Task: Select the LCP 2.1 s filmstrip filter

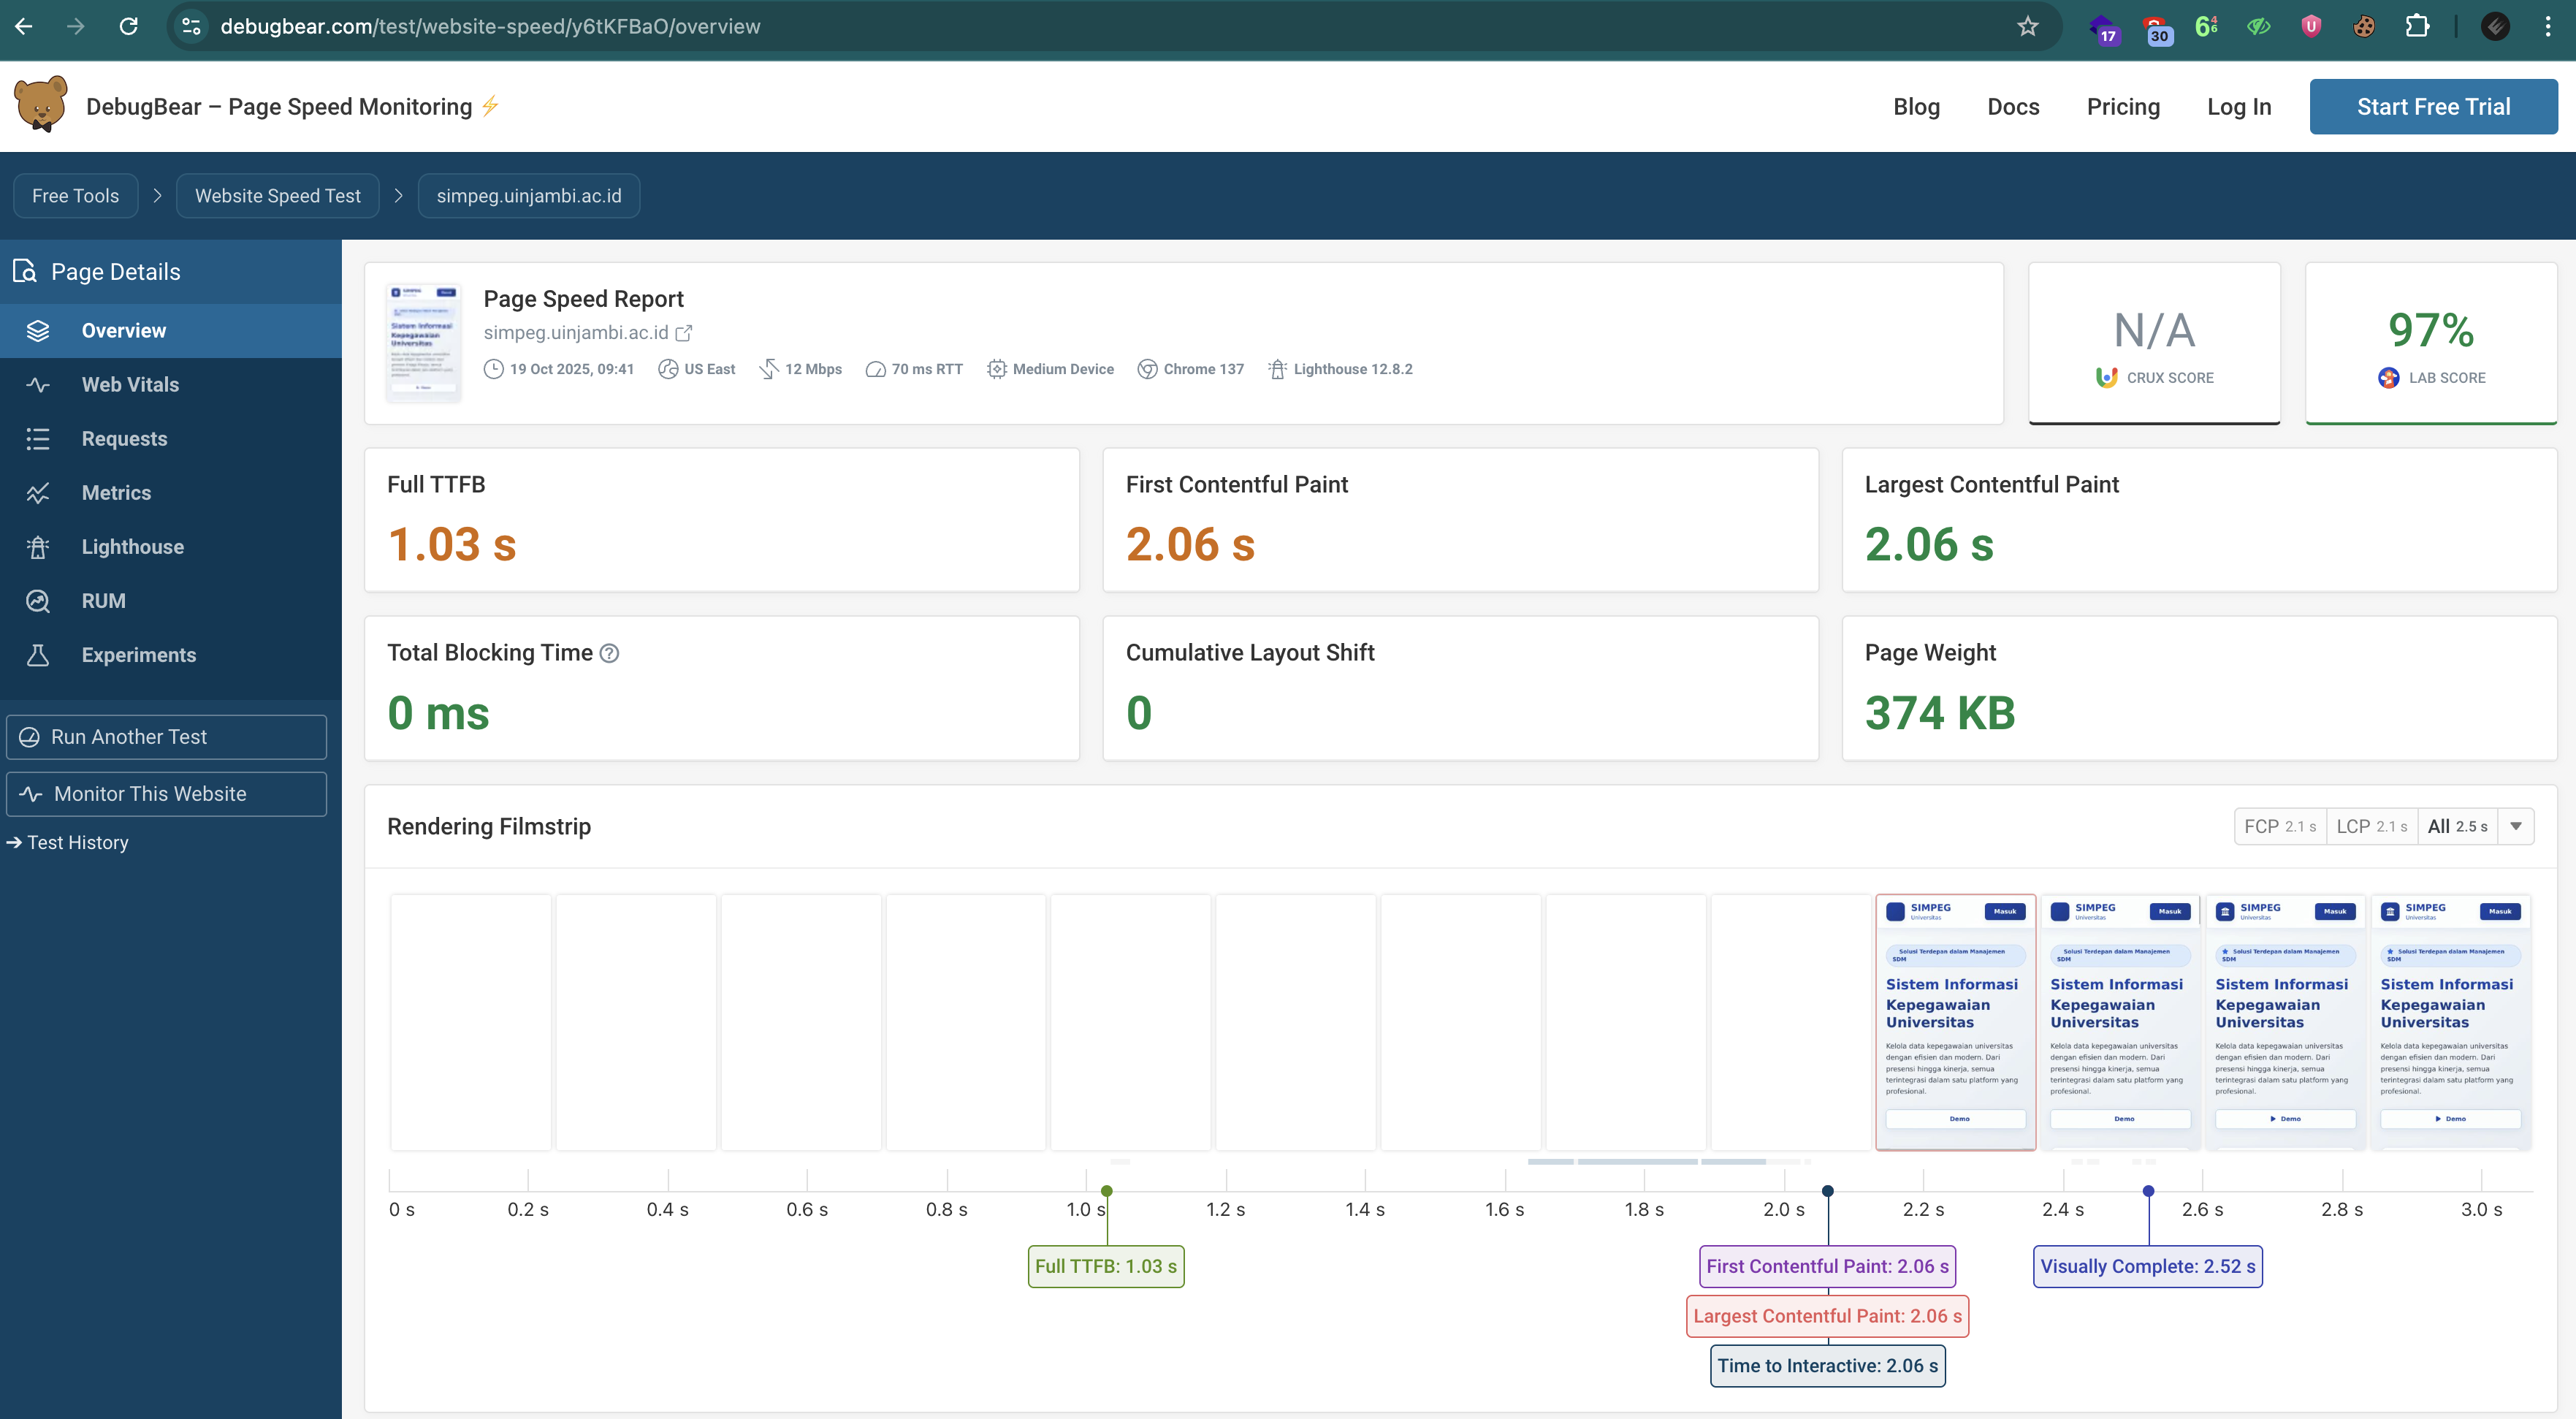Action: (2371, 827)
